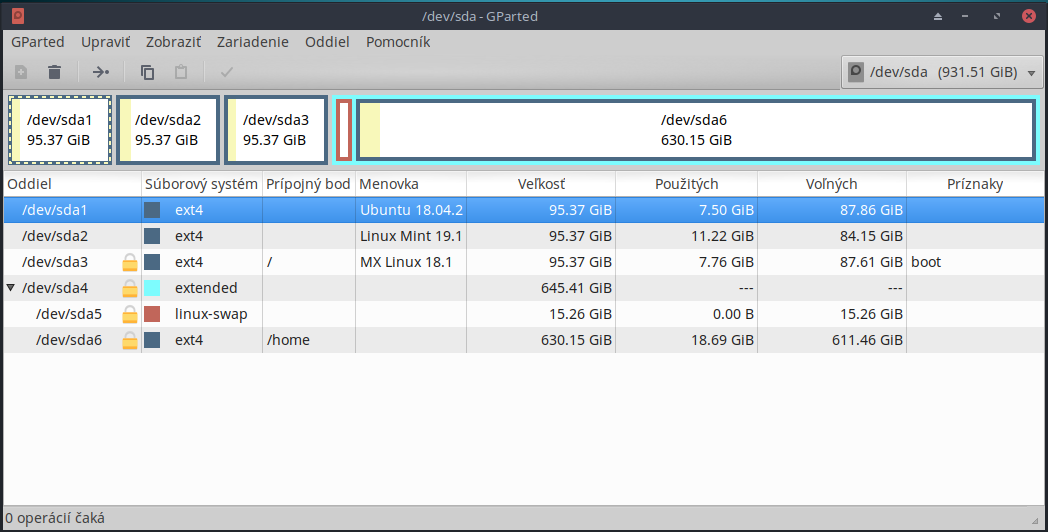Select the /dev/sda2 block in disk map
Image resolution: width=1048 pixels, height=532 pixels.
[168, 130]
